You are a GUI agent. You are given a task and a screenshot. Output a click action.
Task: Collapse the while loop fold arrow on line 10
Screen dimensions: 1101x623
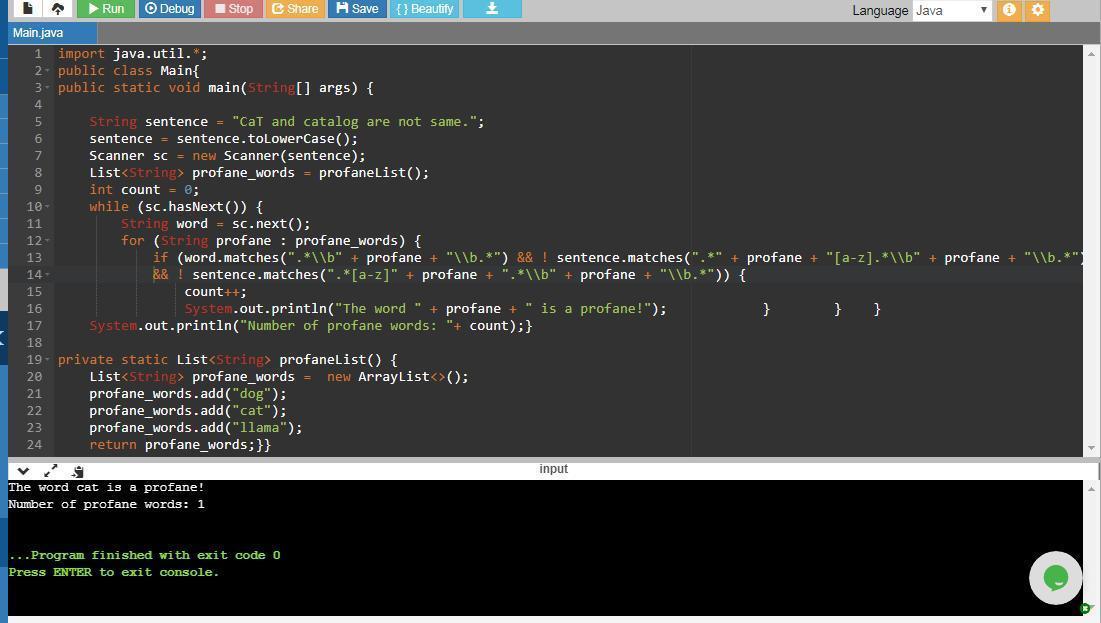47,207
